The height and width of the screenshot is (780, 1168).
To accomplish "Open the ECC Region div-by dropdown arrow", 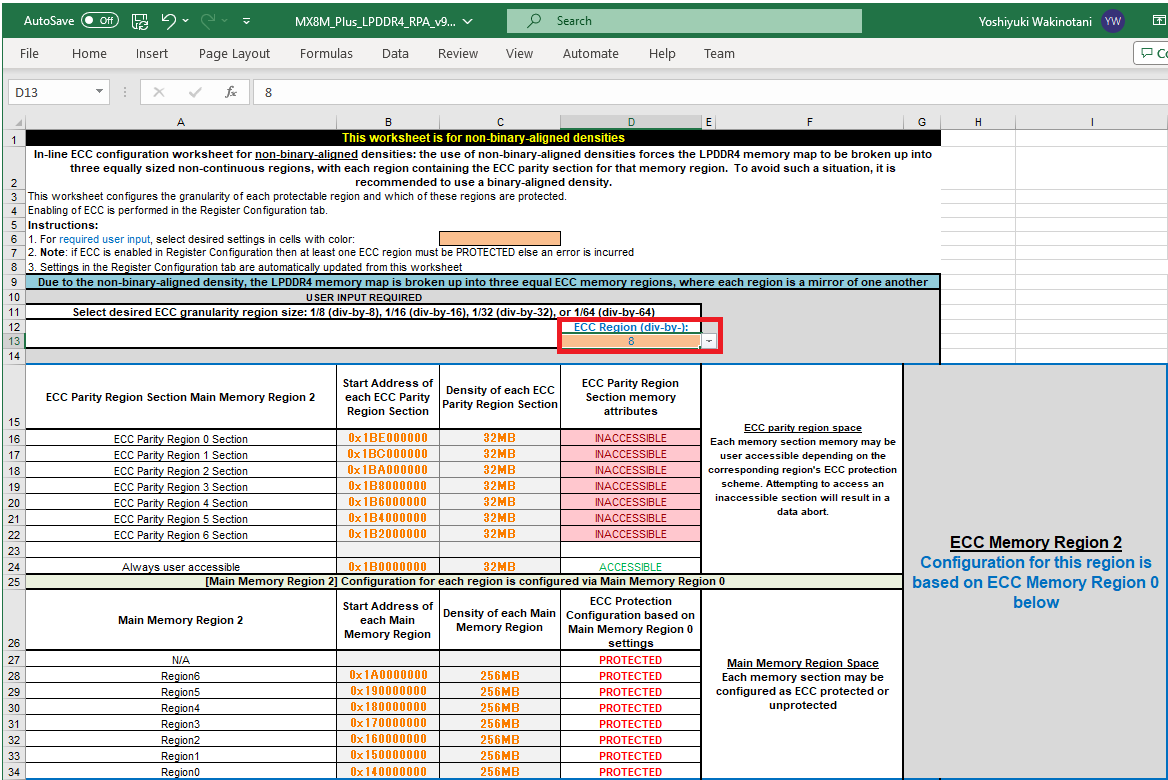I will point(709,341).
